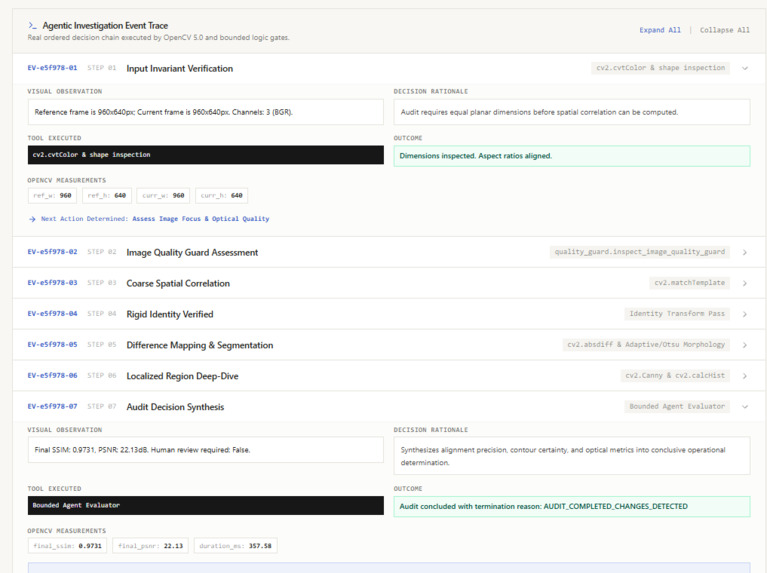Click quality_guard.inspect_image_quality_guard tool tag
The height and width of the screenshot is (573, 767).
639,252
